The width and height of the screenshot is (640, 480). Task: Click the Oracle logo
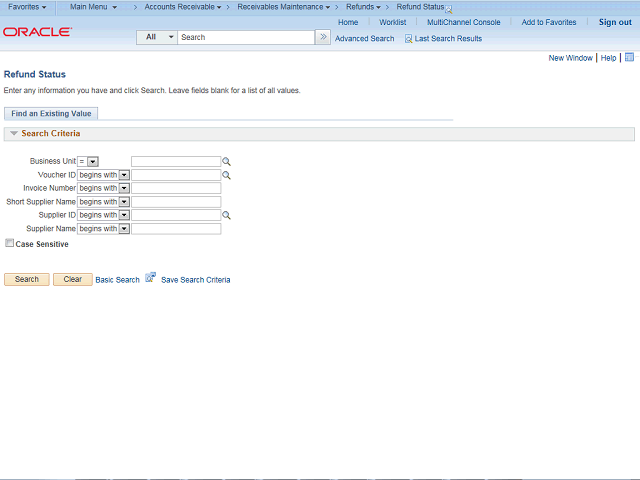38,32
